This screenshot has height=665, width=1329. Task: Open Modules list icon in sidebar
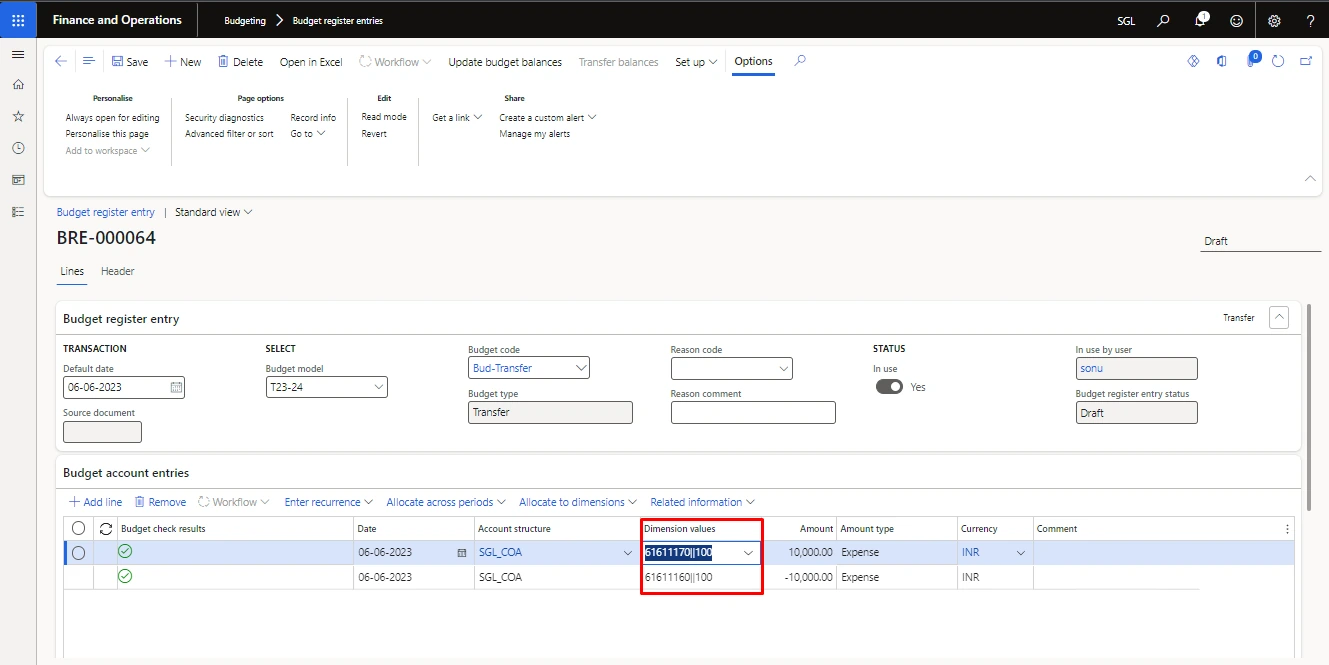click(18, 212)
